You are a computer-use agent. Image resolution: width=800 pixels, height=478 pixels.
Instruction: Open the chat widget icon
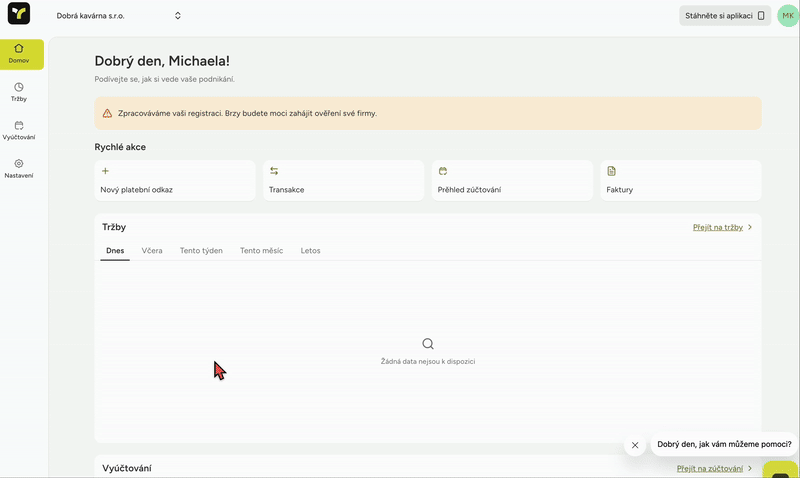[780, 470]
